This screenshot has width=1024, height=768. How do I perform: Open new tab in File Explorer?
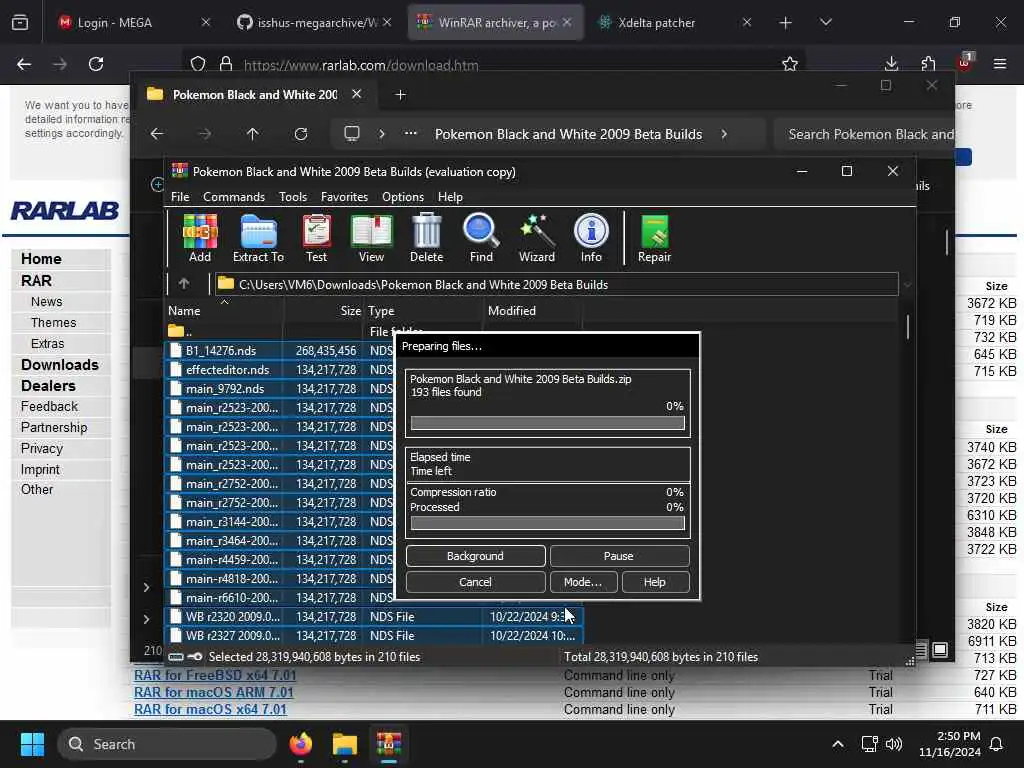[x=400, y=95]
